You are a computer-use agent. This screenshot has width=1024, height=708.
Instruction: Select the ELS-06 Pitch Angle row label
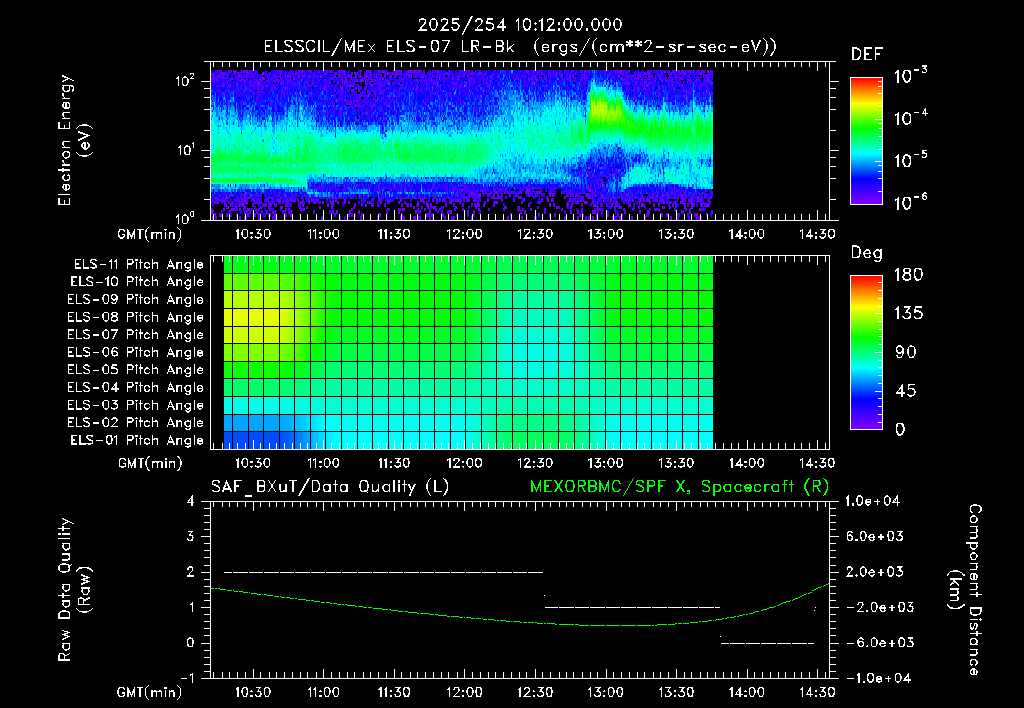[x=136, y=352]
